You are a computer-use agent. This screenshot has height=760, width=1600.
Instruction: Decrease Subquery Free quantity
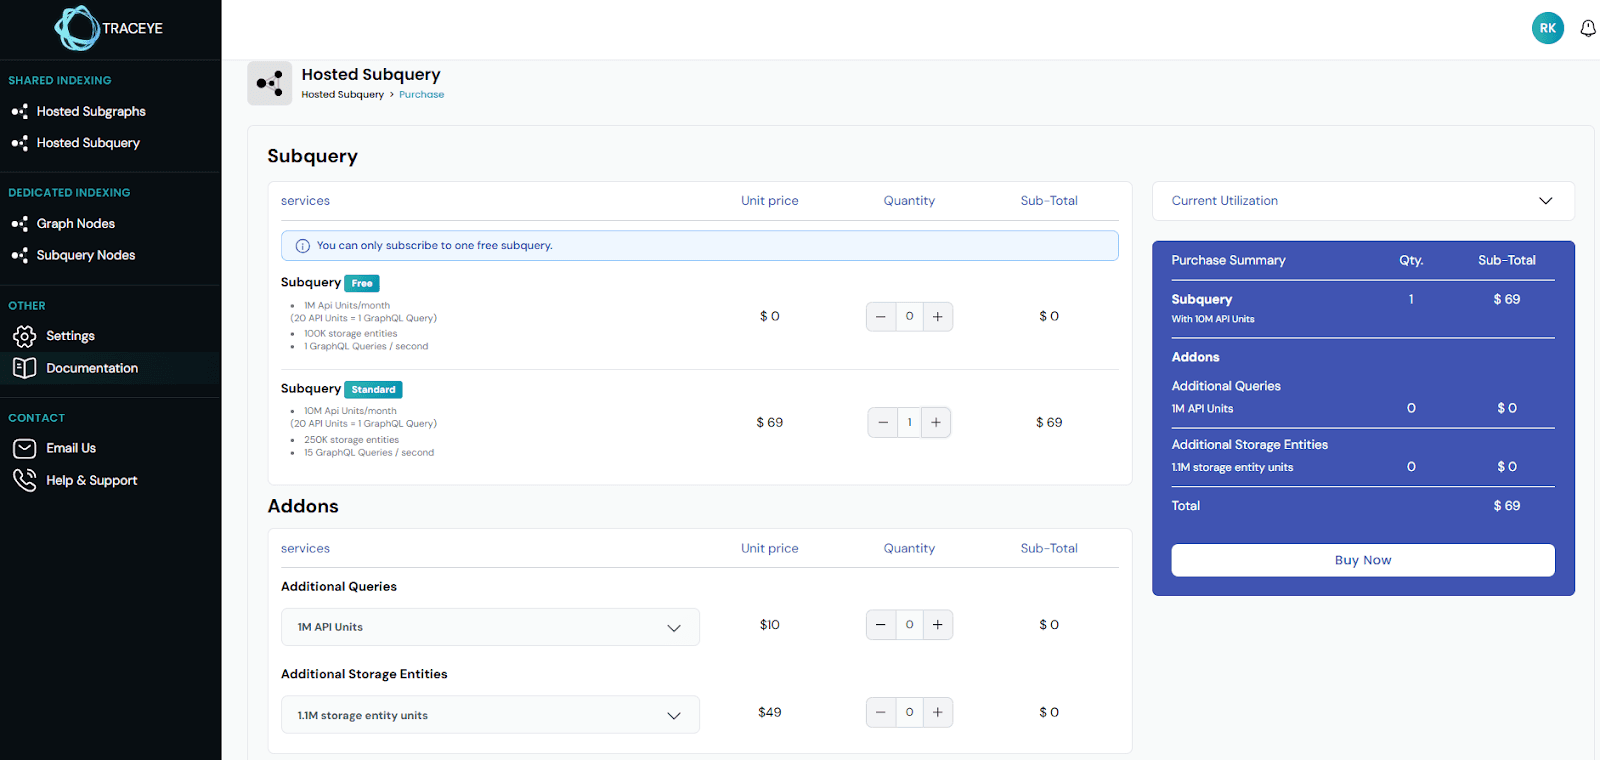[881, 317]
